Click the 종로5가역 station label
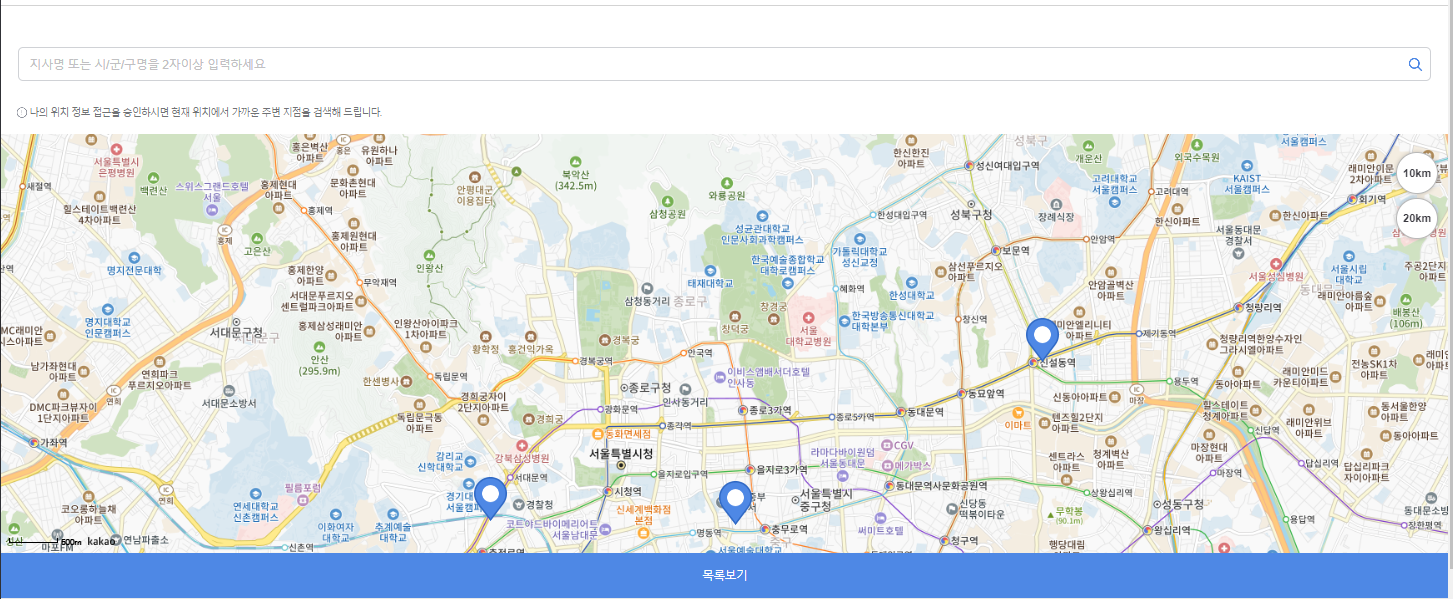1453x599 pixels. (856, 416)
